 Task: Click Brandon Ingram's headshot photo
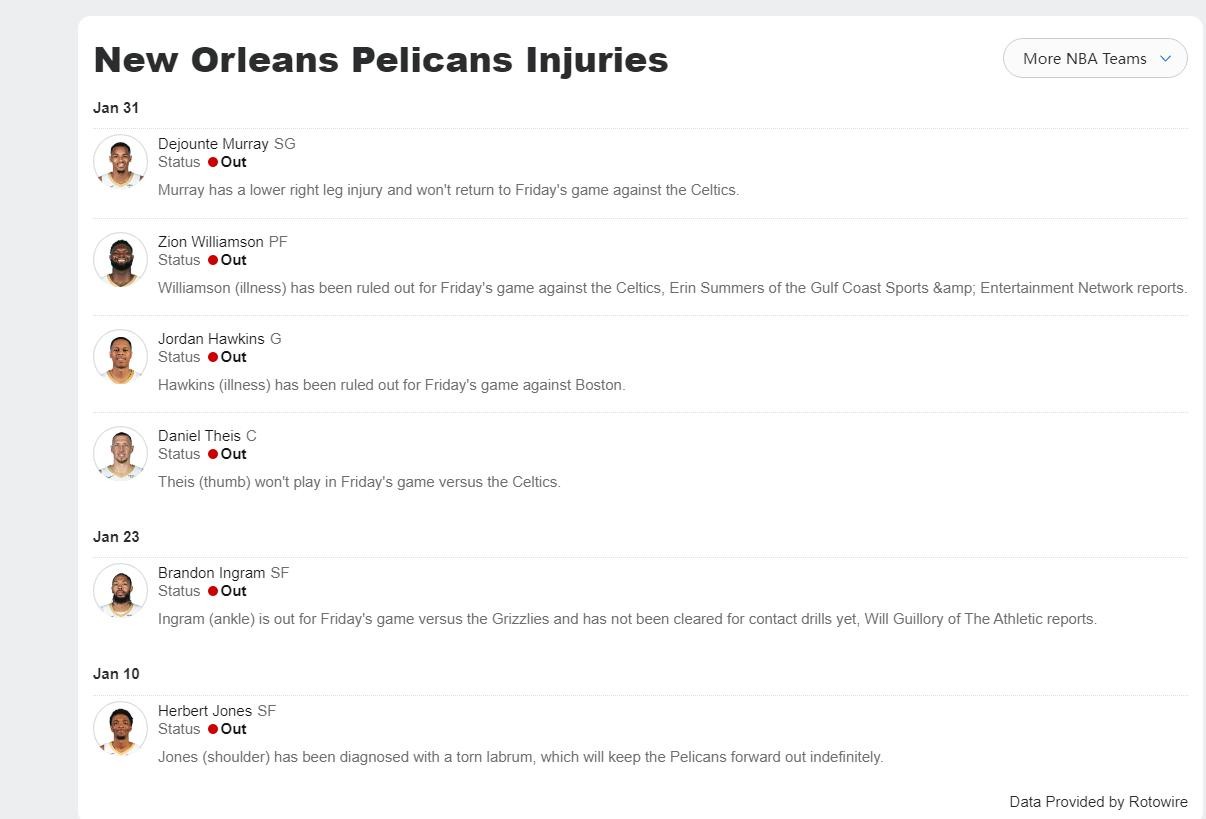121,591
